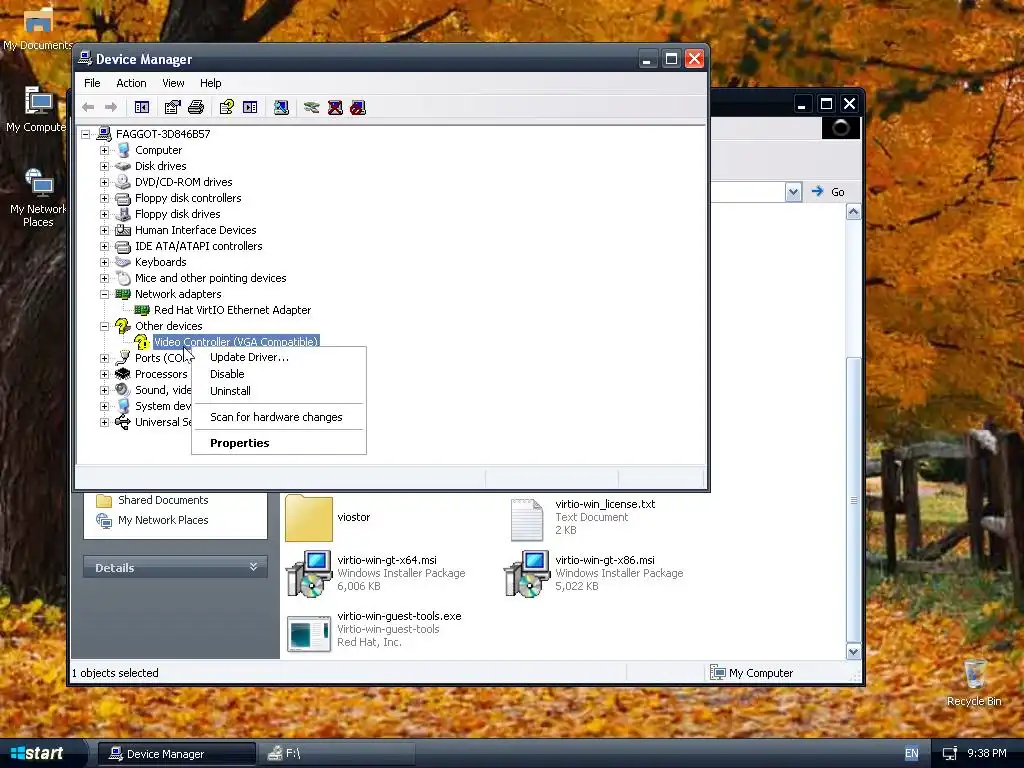Click the Help toolbar icon with question mark
Viewport: 1024px width, 768px height.
click(x=227, y=107)
